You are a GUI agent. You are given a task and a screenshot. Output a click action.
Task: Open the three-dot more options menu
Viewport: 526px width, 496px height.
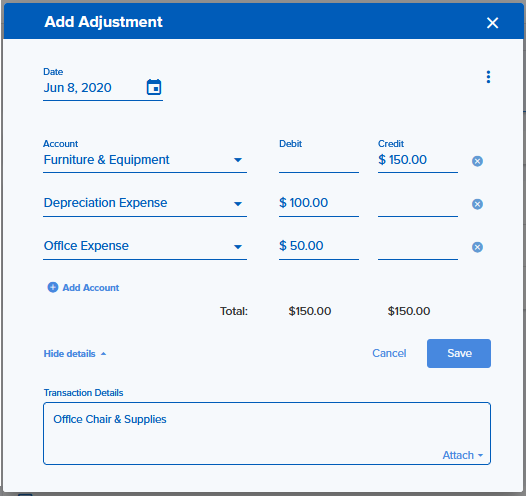coord(488,77)
